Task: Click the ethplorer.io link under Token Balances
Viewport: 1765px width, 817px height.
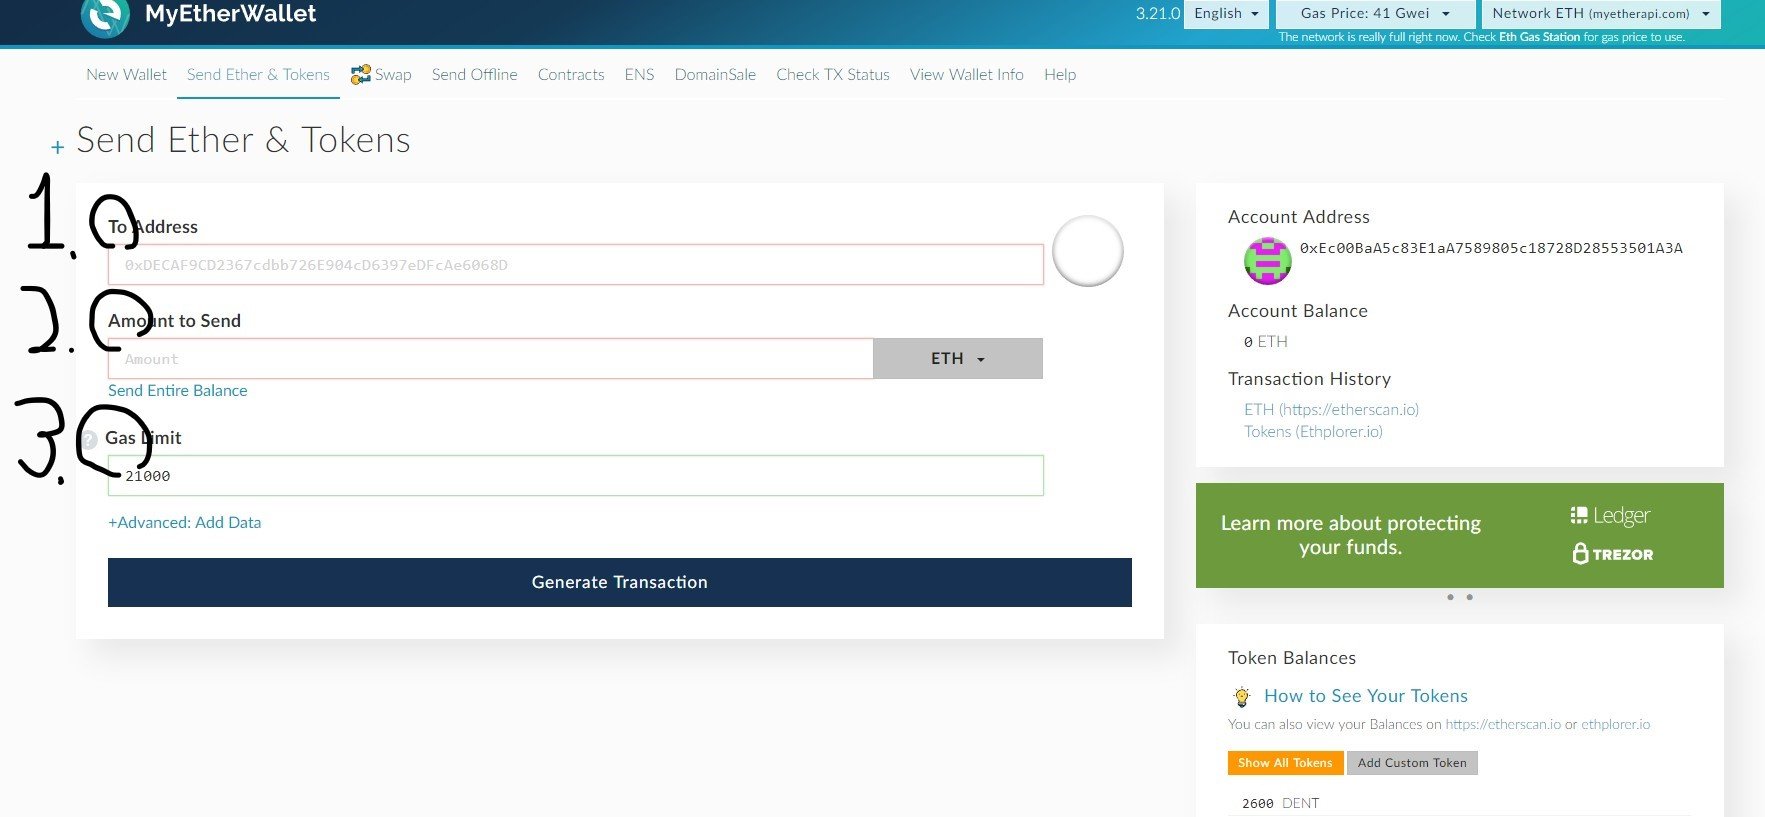Action: click(1616, 725)
